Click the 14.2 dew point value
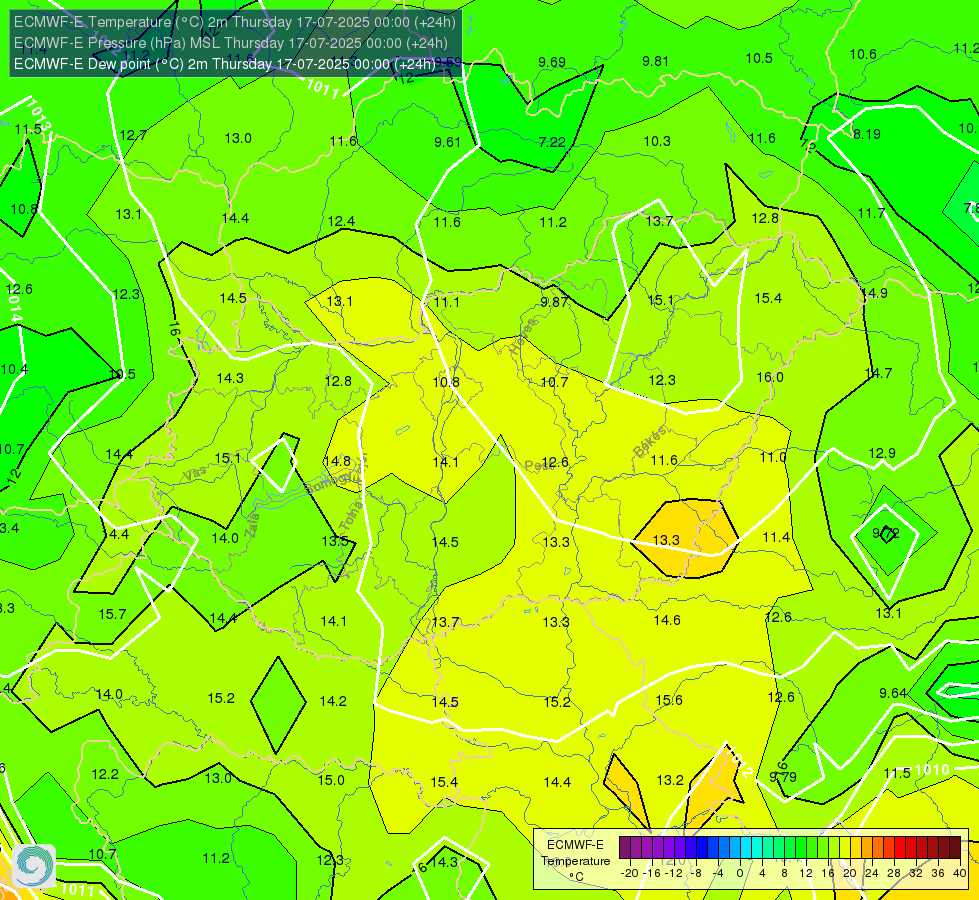This screenshot has width=979, height=900. [x=333, y=701]
